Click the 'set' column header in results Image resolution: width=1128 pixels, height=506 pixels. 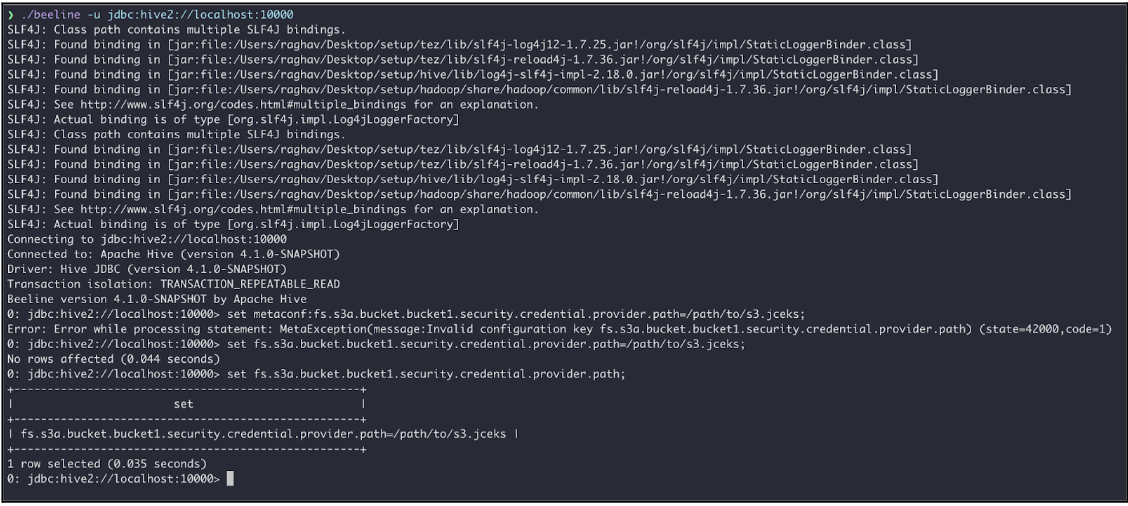pos(184,404)
